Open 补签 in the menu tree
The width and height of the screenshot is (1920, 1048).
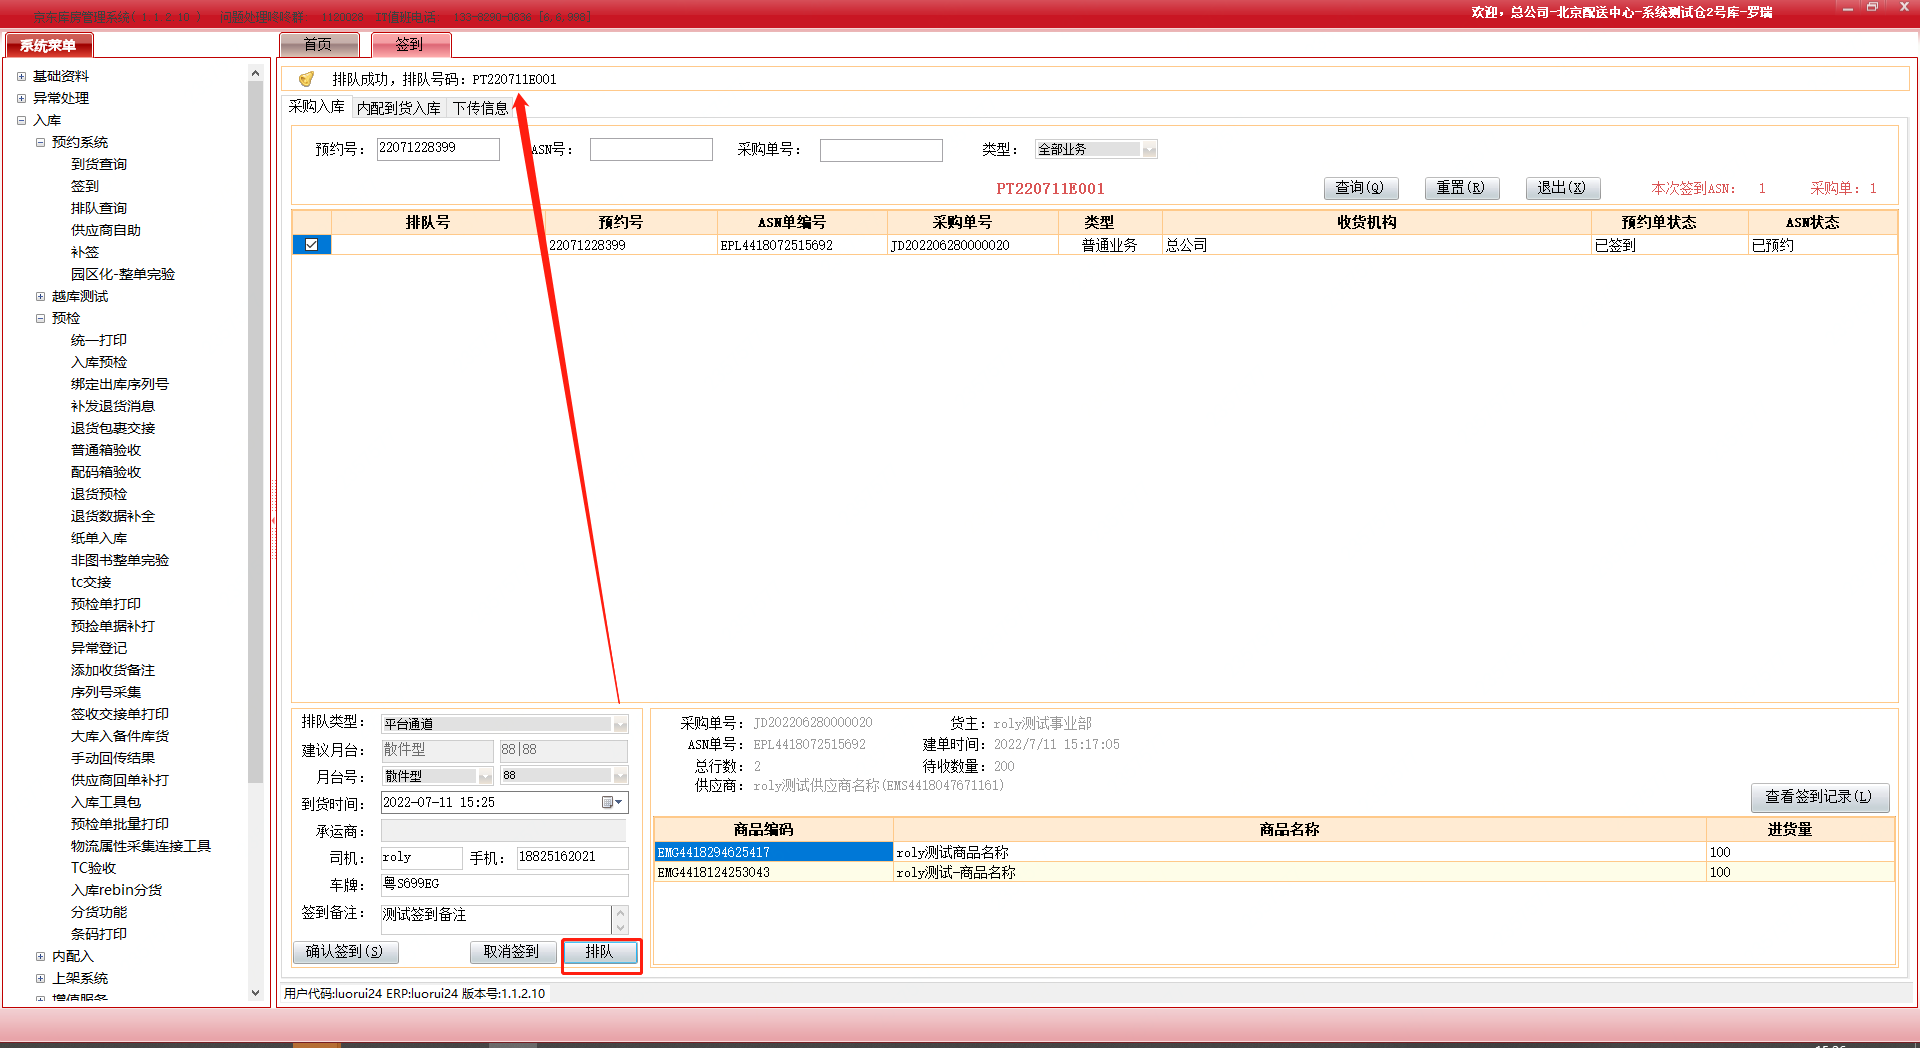pyautogui.click(x=85, y=252)
